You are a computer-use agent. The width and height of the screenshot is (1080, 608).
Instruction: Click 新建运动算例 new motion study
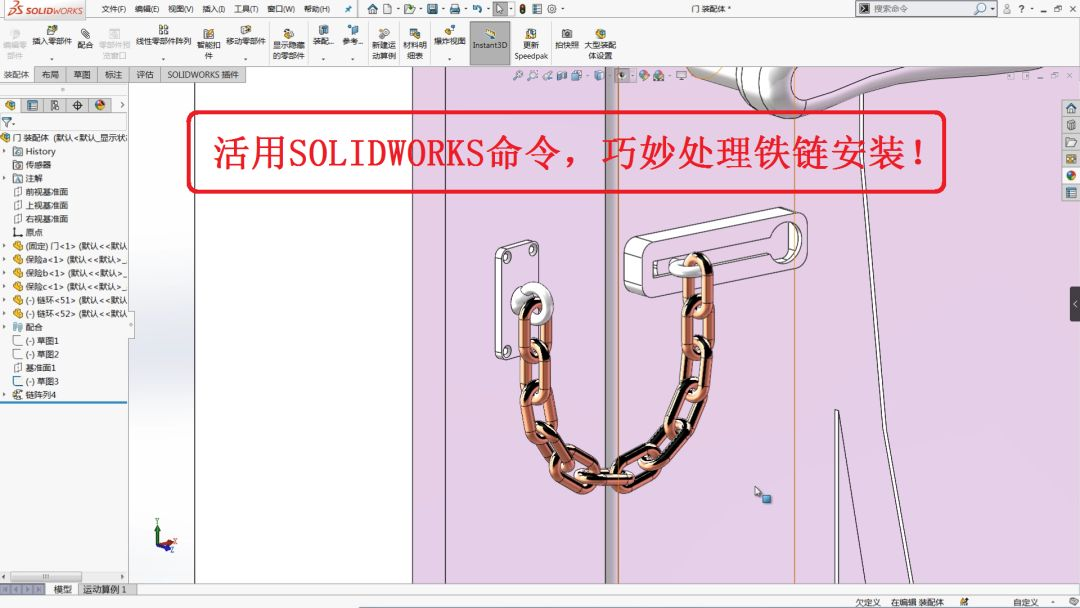pyautogui.click(x=384, y=44)
